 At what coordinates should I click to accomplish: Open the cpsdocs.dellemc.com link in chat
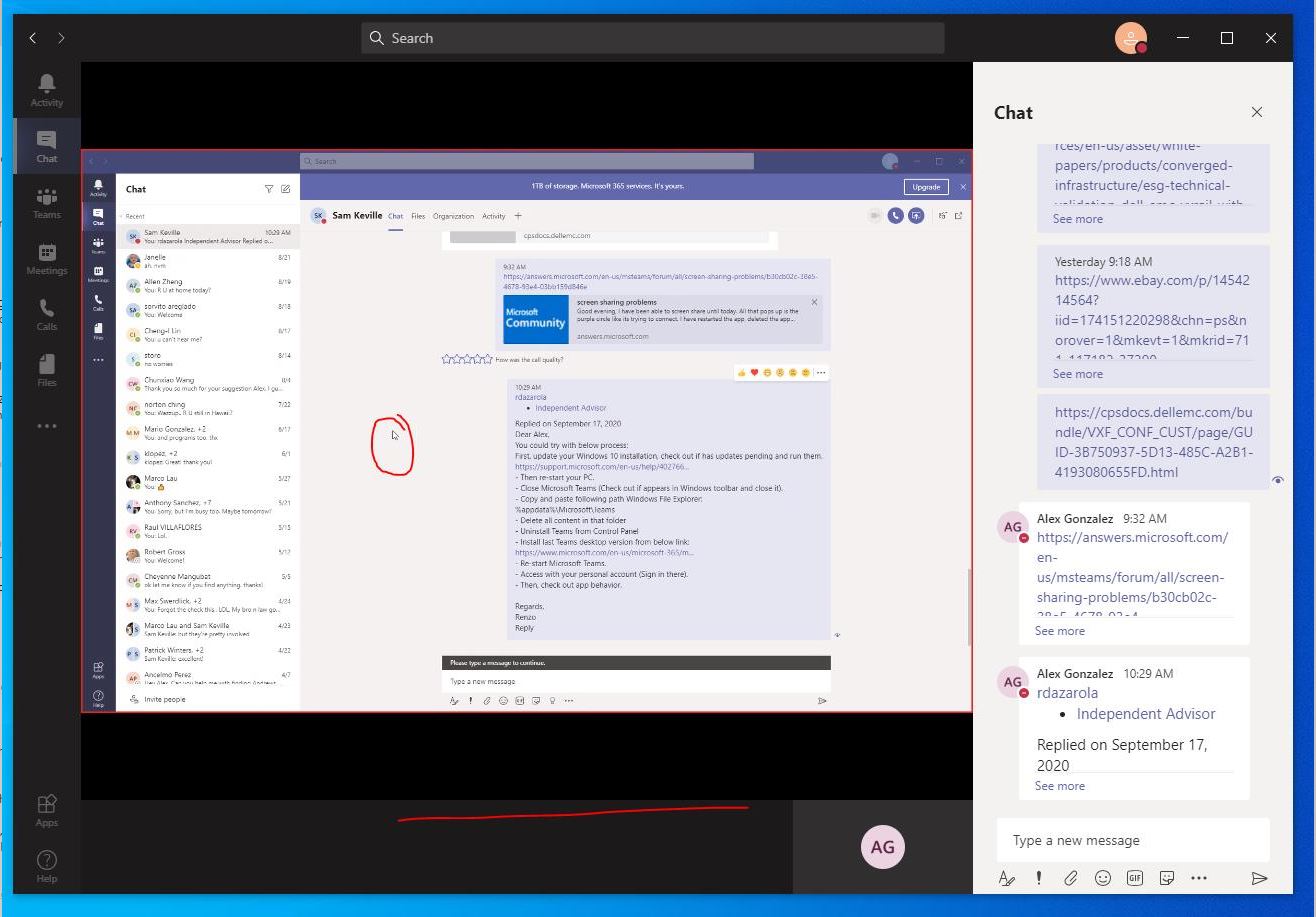tap(1153, 442)
